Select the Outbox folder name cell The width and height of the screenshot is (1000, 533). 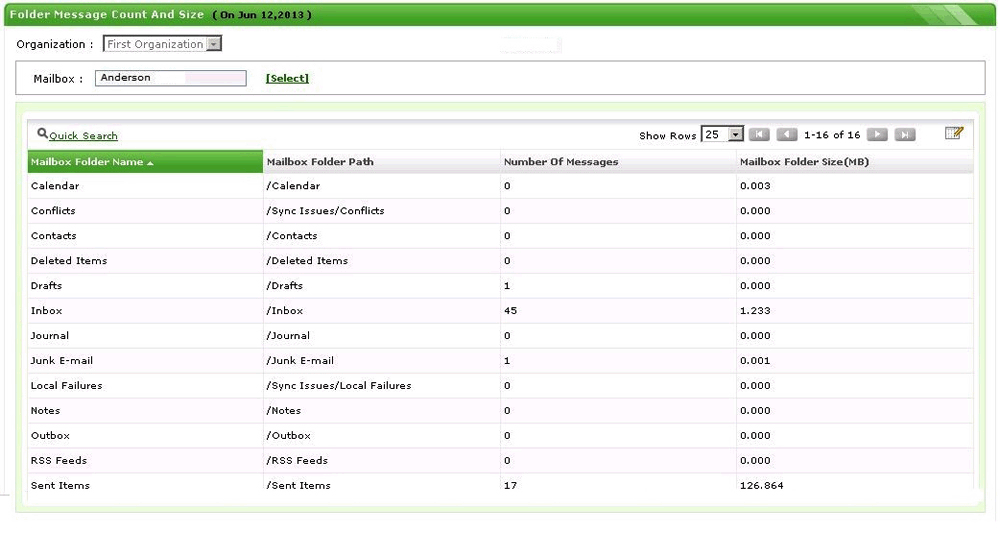coord(145,435)
